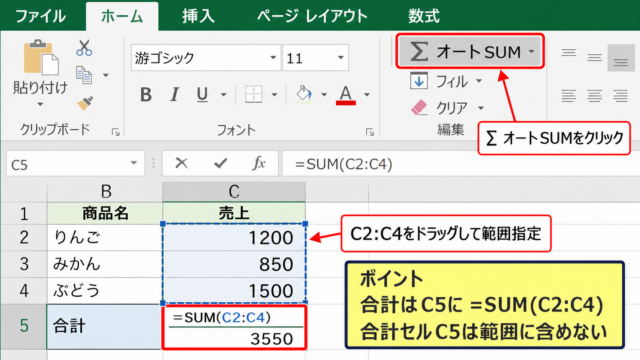640x360 pixels.
Task: Select column B header
Action: (x=105, y=191)
